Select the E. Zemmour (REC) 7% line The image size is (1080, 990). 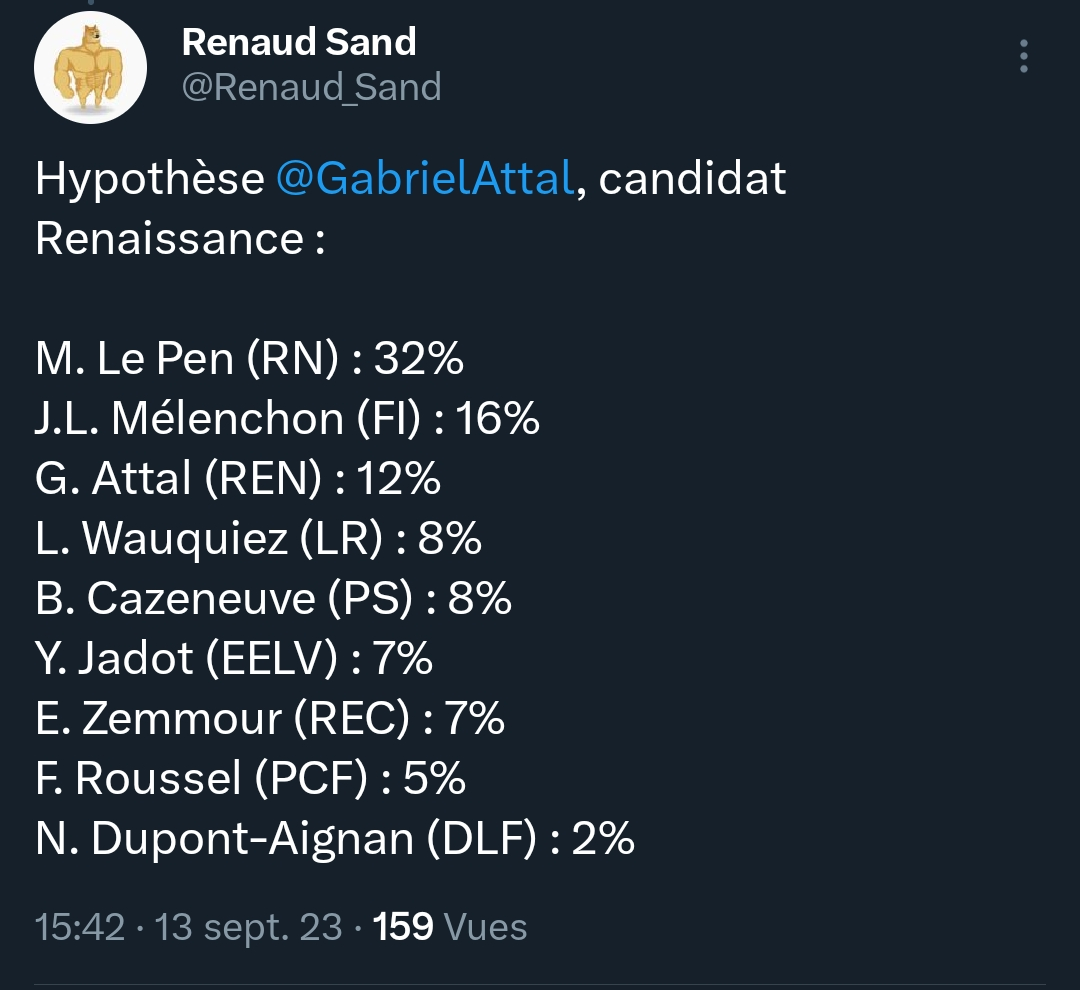pos(270,718)
